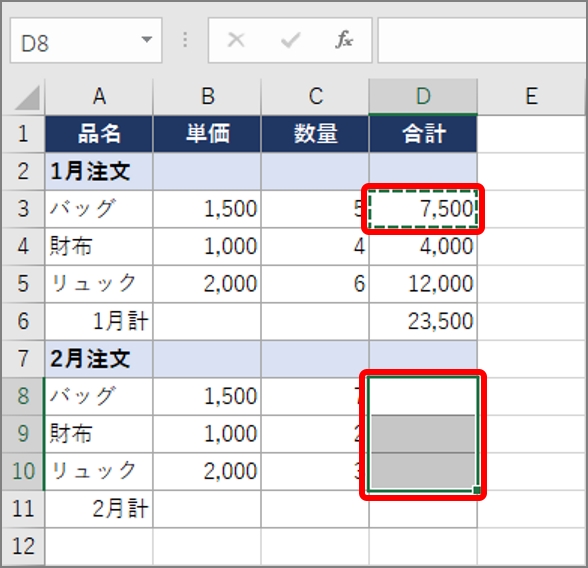This screenshot has width=588, height=568.
Task: Select column A header
Action: 99,96
